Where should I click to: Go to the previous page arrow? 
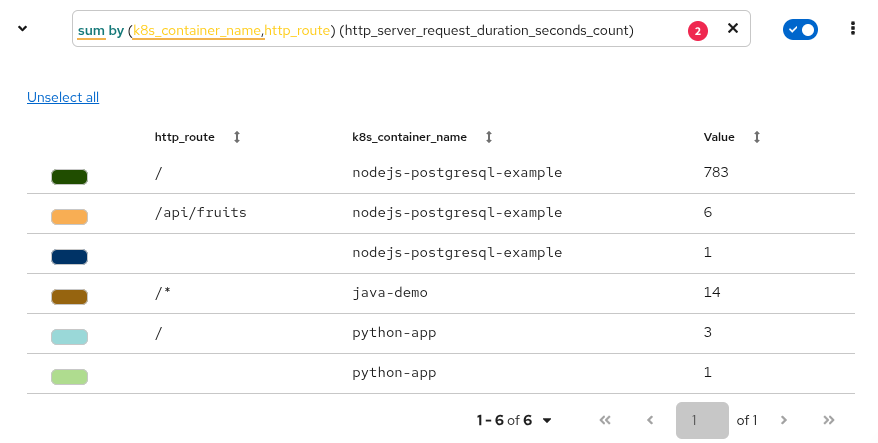tap(650, 420)
